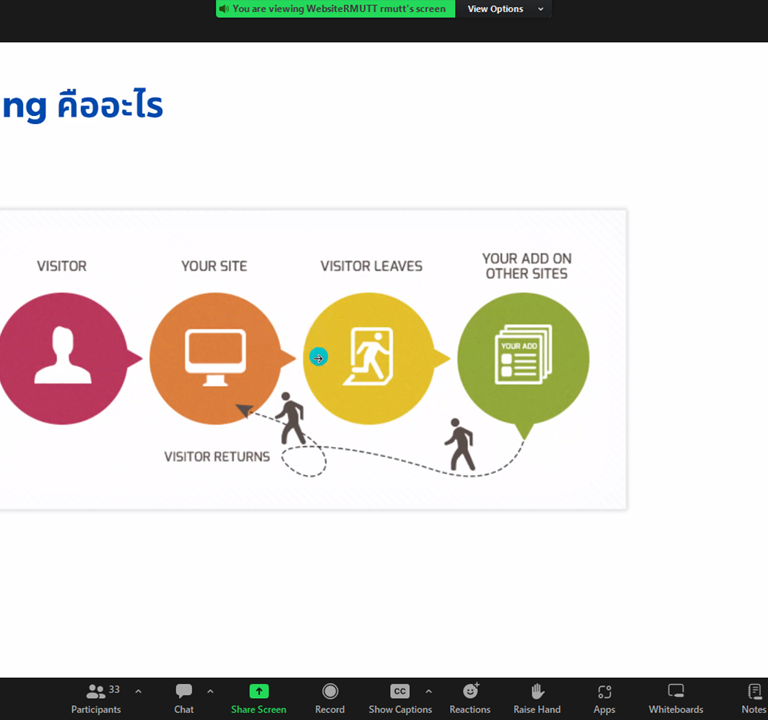
Task: Click the blue Thai slide title text
Action: point(82,105)
